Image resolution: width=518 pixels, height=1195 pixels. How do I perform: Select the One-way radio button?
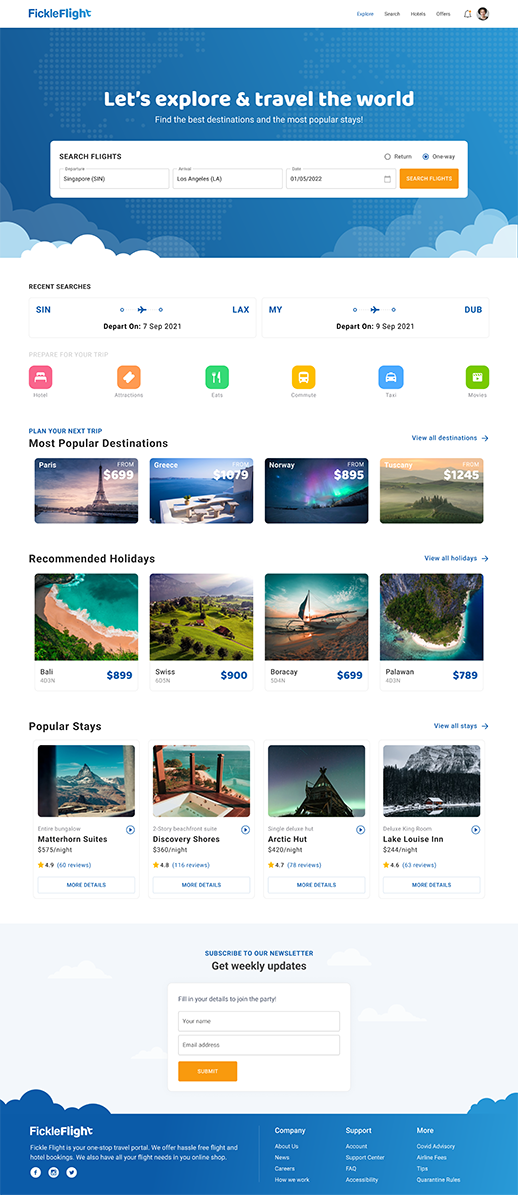(x=426, y=156)
